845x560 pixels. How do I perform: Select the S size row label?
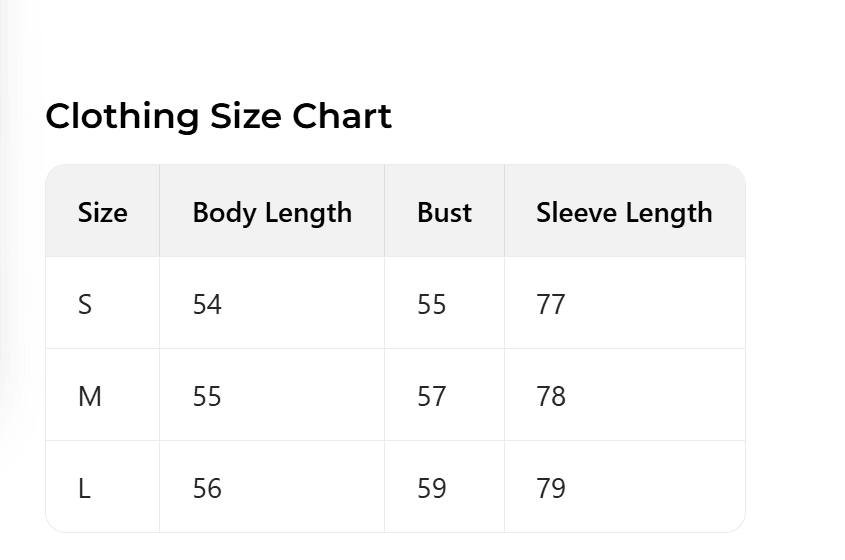85,304
